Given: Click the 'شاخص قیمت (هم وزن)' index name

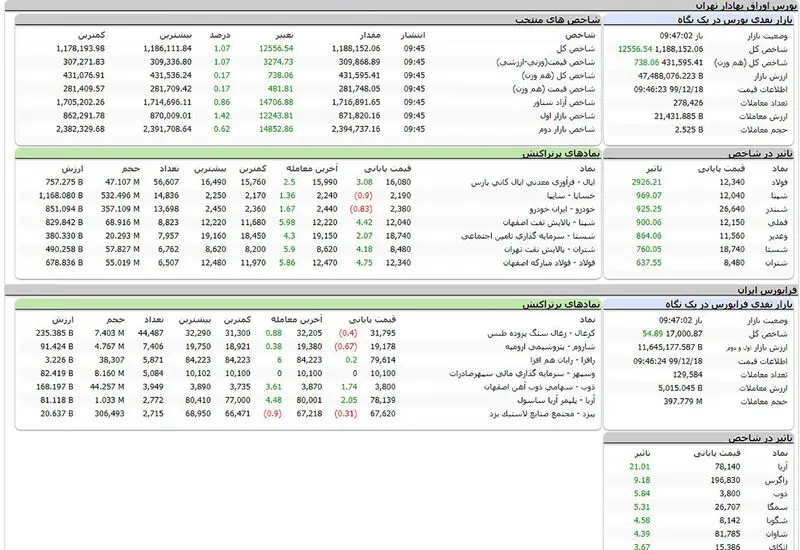Looking at the screenshot, I should tap(554, 89).
